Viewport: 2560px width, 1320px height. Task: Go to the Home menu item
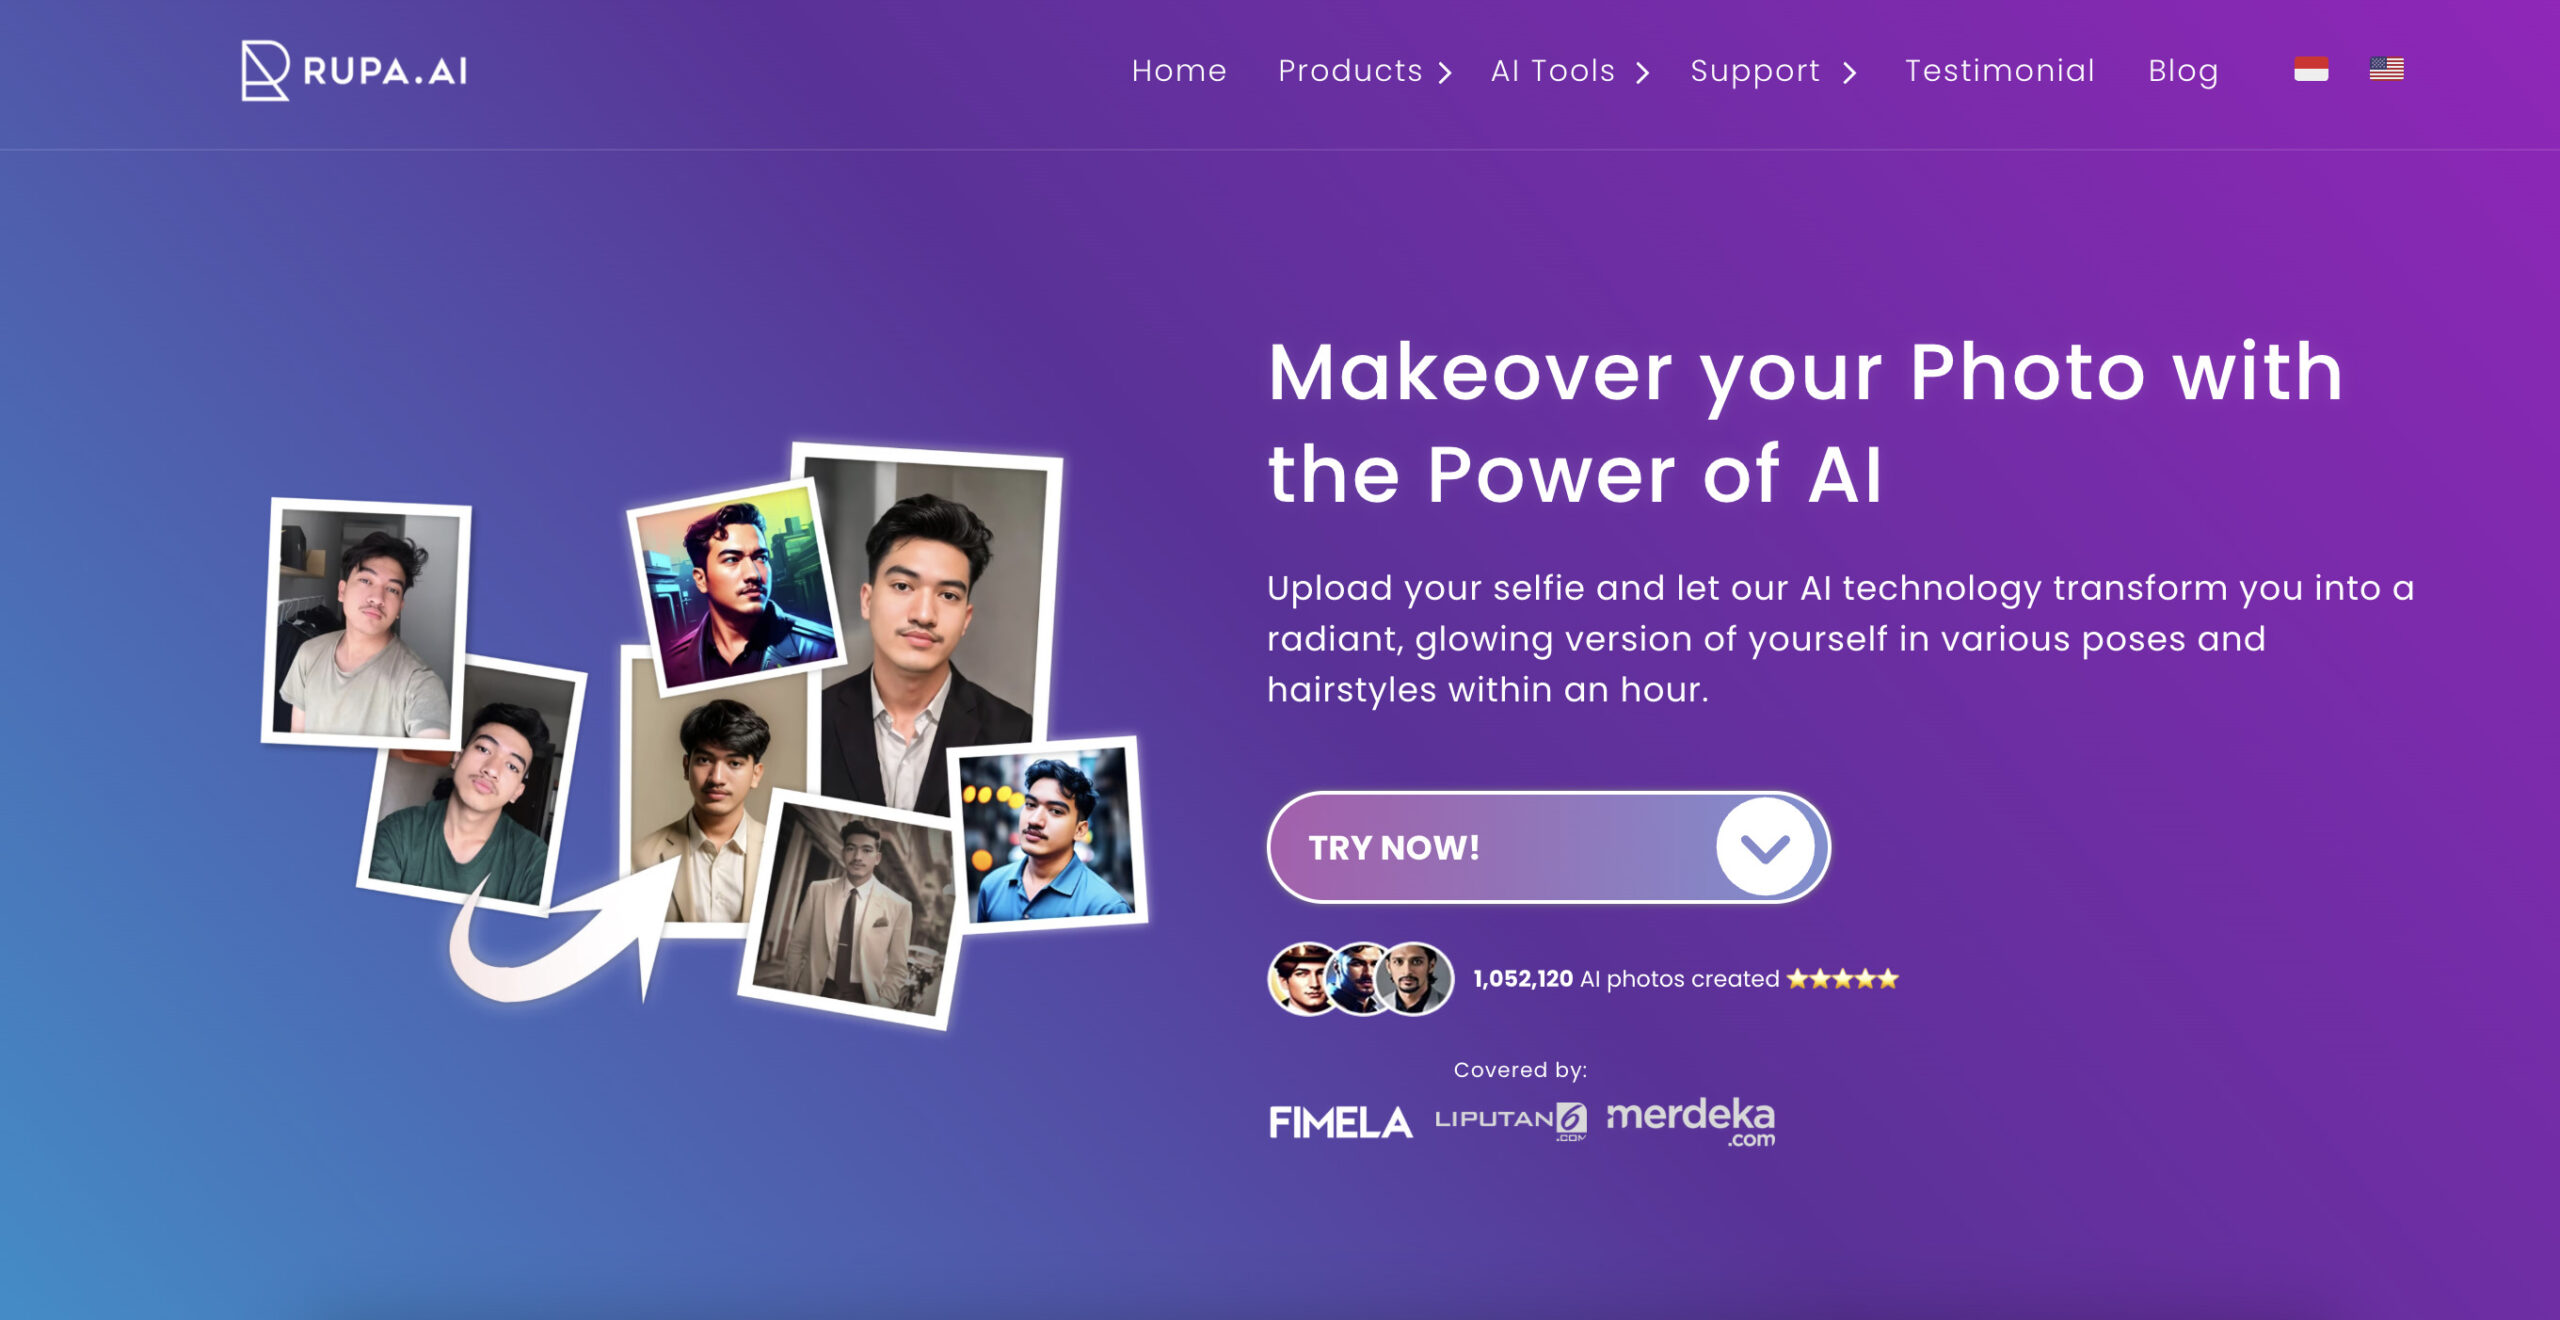pos(1179,70)
